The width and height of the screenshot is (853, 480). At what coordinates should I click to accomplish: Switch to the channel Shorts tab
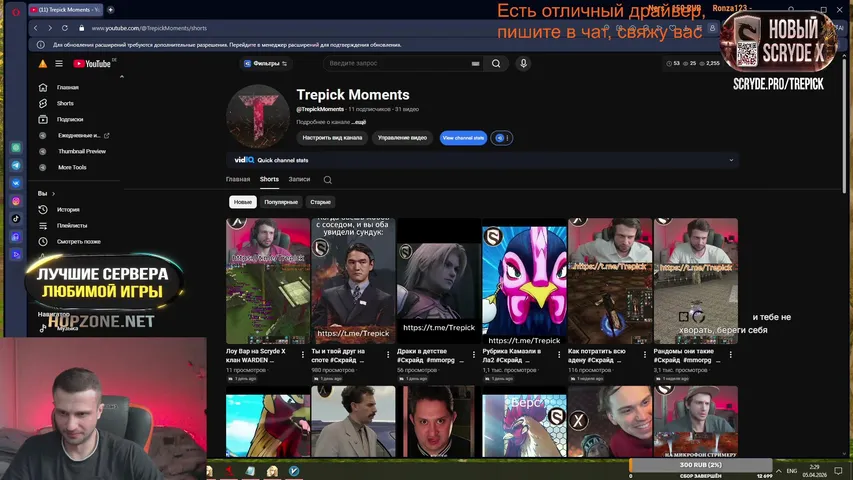[x=269, y=179]
